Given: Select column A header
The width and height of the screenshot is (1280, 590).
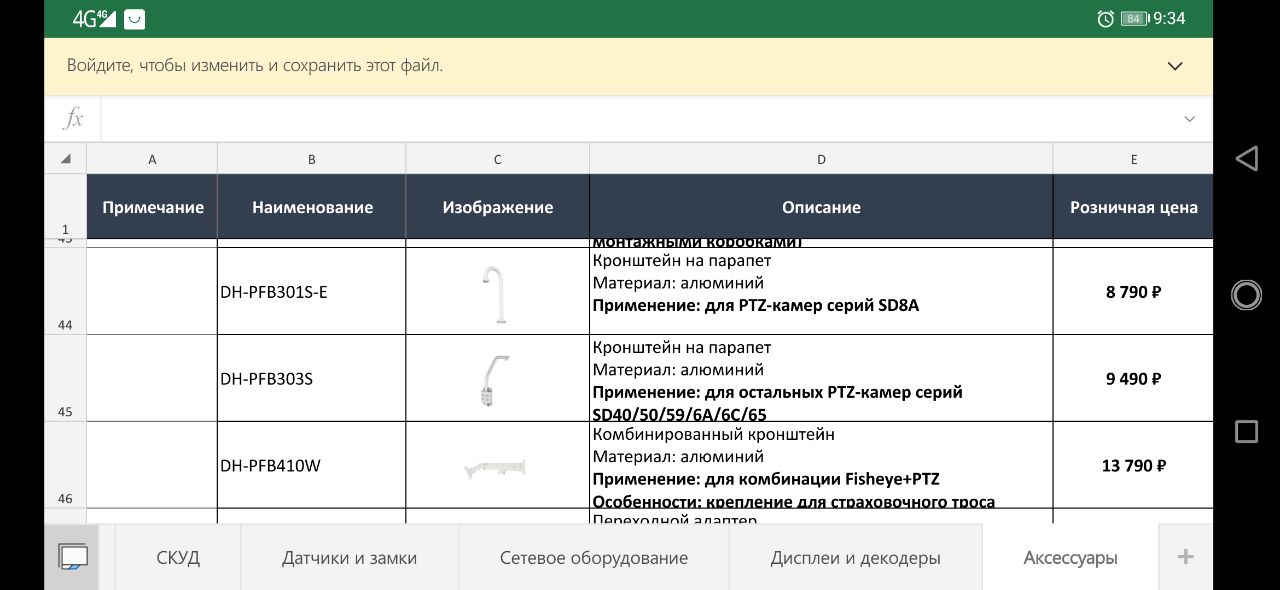Looking at the screenshot, I should [152, 159].
